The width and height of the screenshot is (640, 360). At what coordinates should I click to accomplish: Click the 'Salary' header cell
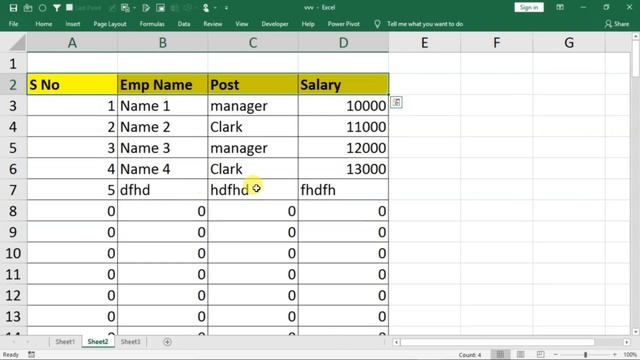343,84
